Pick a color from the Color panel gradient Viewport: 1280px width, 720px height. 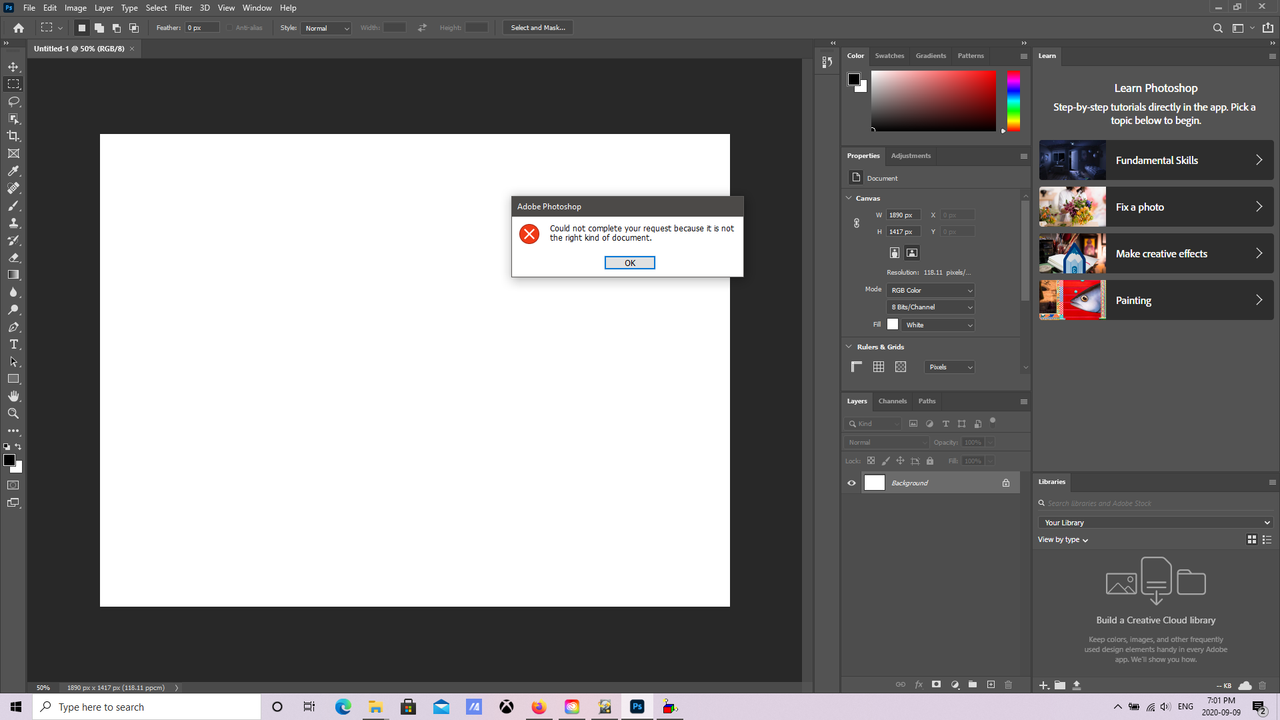933,100
